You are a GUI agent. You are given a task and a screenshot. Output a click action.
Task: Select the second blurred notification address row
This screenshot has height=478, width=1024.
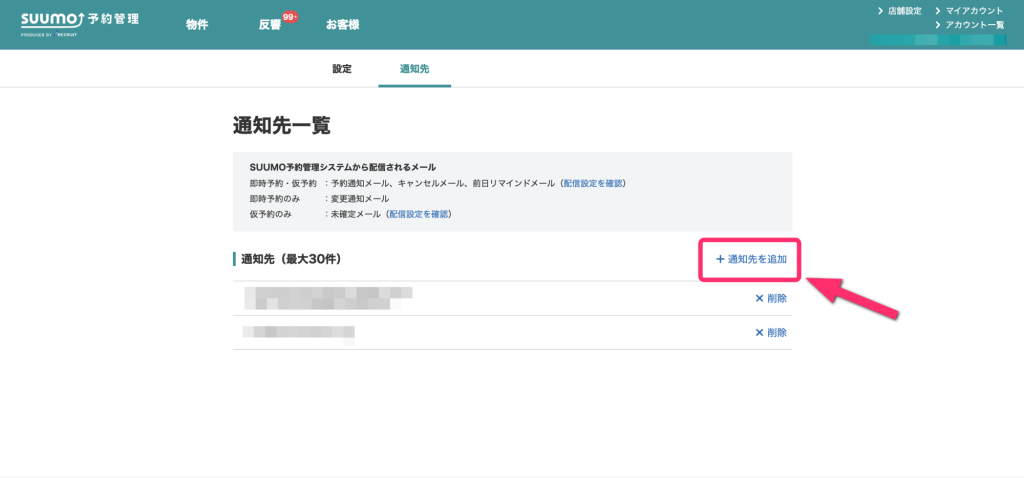[300, 332]
